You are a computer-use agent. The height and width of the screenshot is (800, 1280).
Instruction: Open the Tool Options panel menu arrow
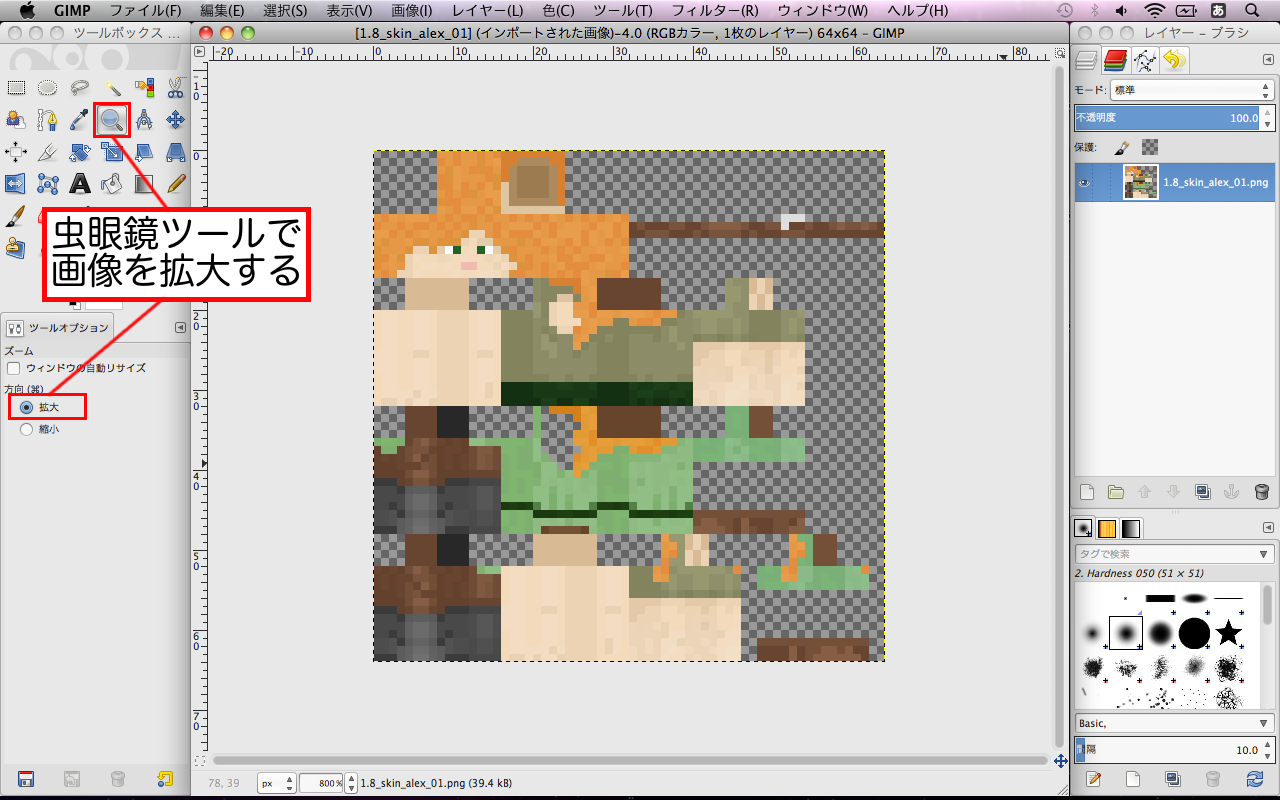pos(180,327)
